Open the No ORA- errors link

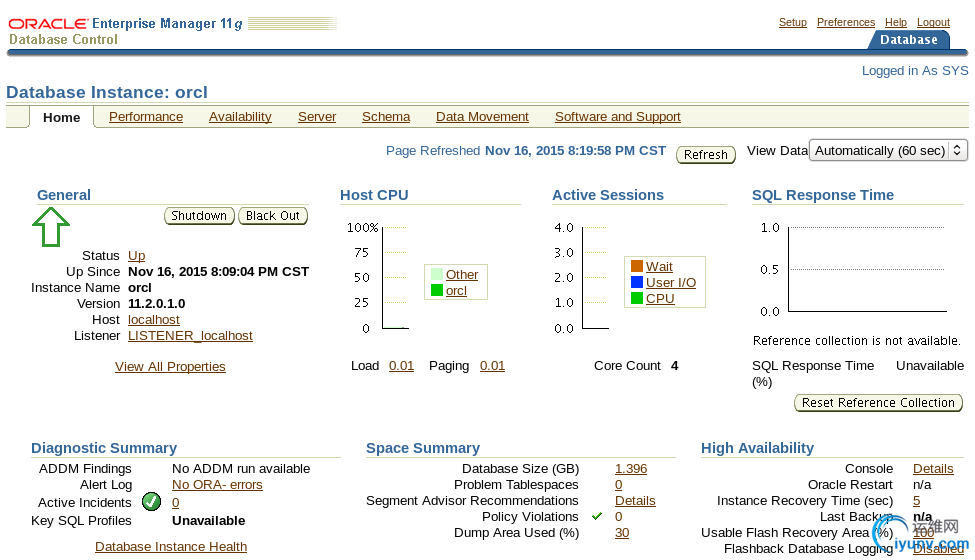click(217, 485)
